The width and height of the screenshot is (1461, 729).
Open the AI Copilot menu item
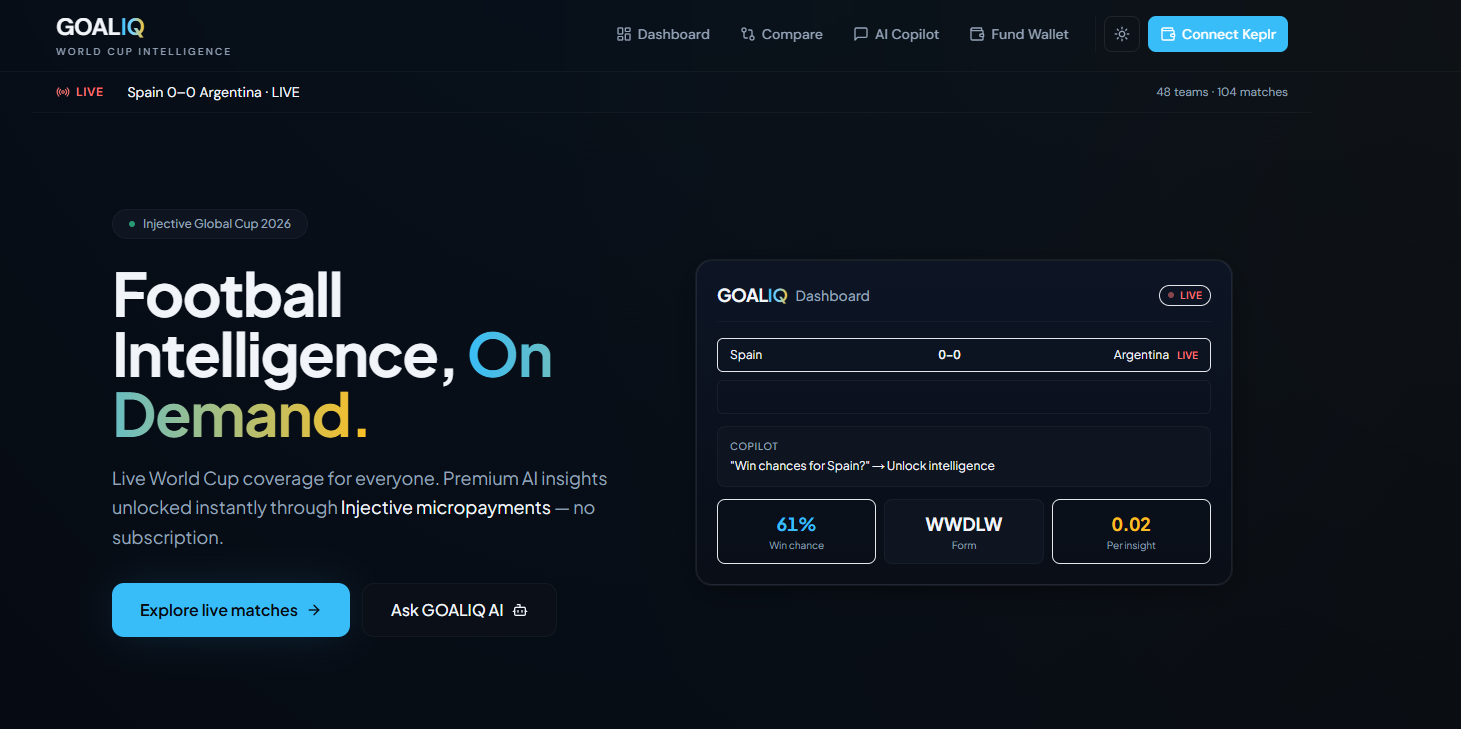click(x=897, y=34)
